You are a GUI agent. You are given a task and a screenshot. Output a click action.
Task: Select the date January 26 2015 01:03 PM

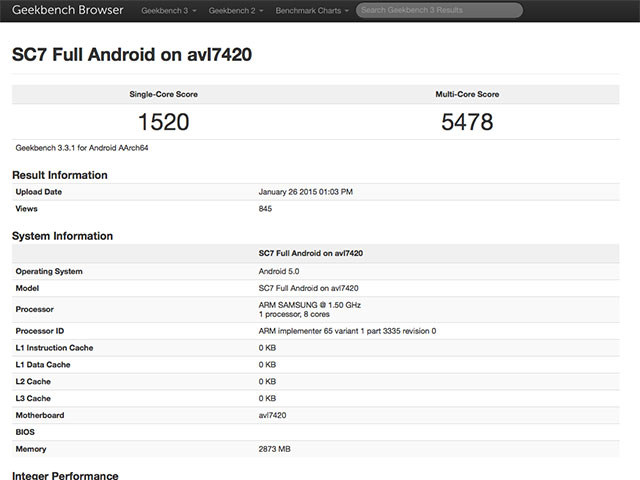[306, 192]
